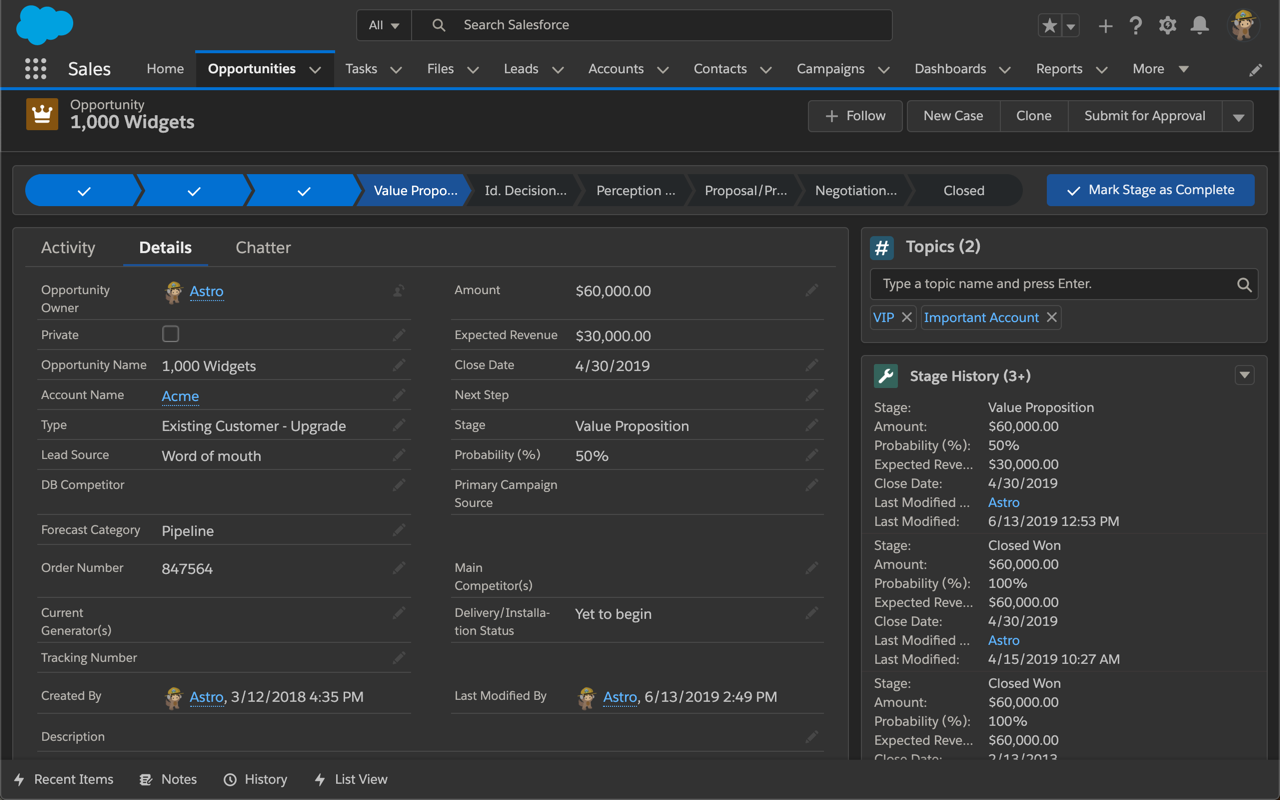This screenshot has width=1280, height=800.
Task: Expand the Accounts tab chevron
Action: point(662,70)
